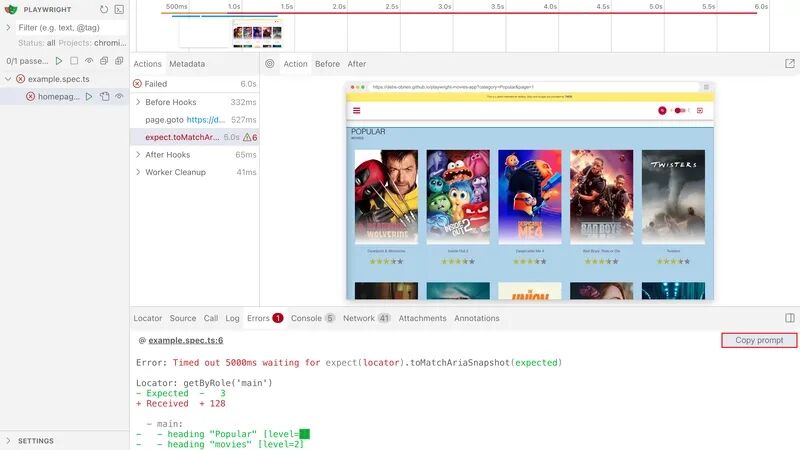This screenshot has width=800, height=450.
Task: Click the log in icon at the snapshot header's right
Action: click(700, 110)
